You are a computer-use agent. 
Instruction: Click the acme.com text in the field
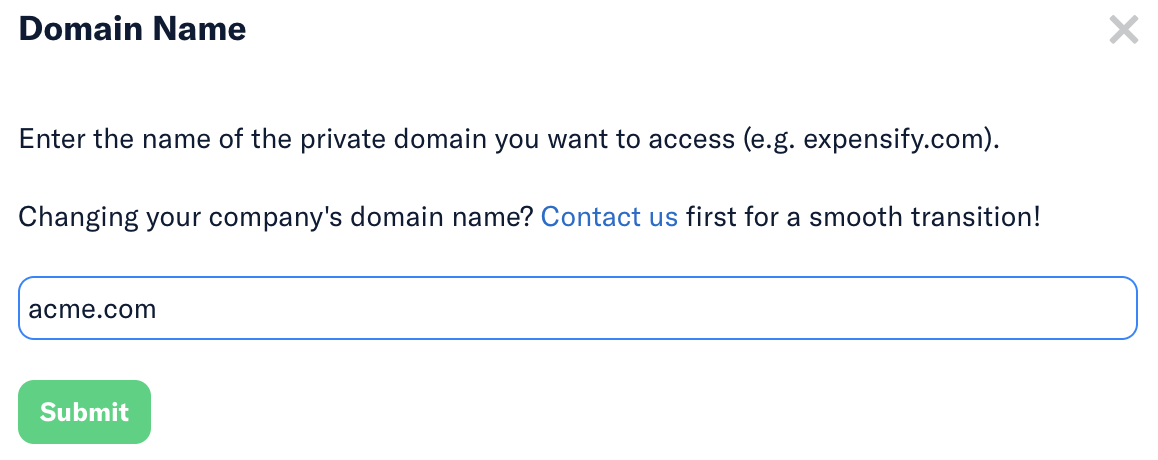(92, 309)
